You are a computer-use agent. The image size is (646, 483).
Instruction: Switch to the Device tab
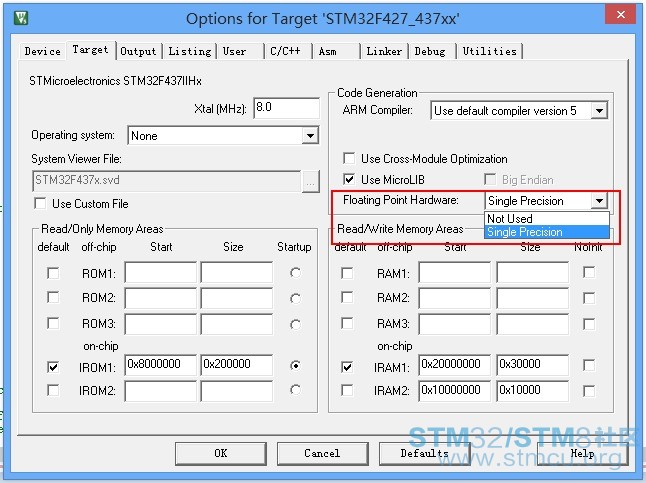click(42, 52)
